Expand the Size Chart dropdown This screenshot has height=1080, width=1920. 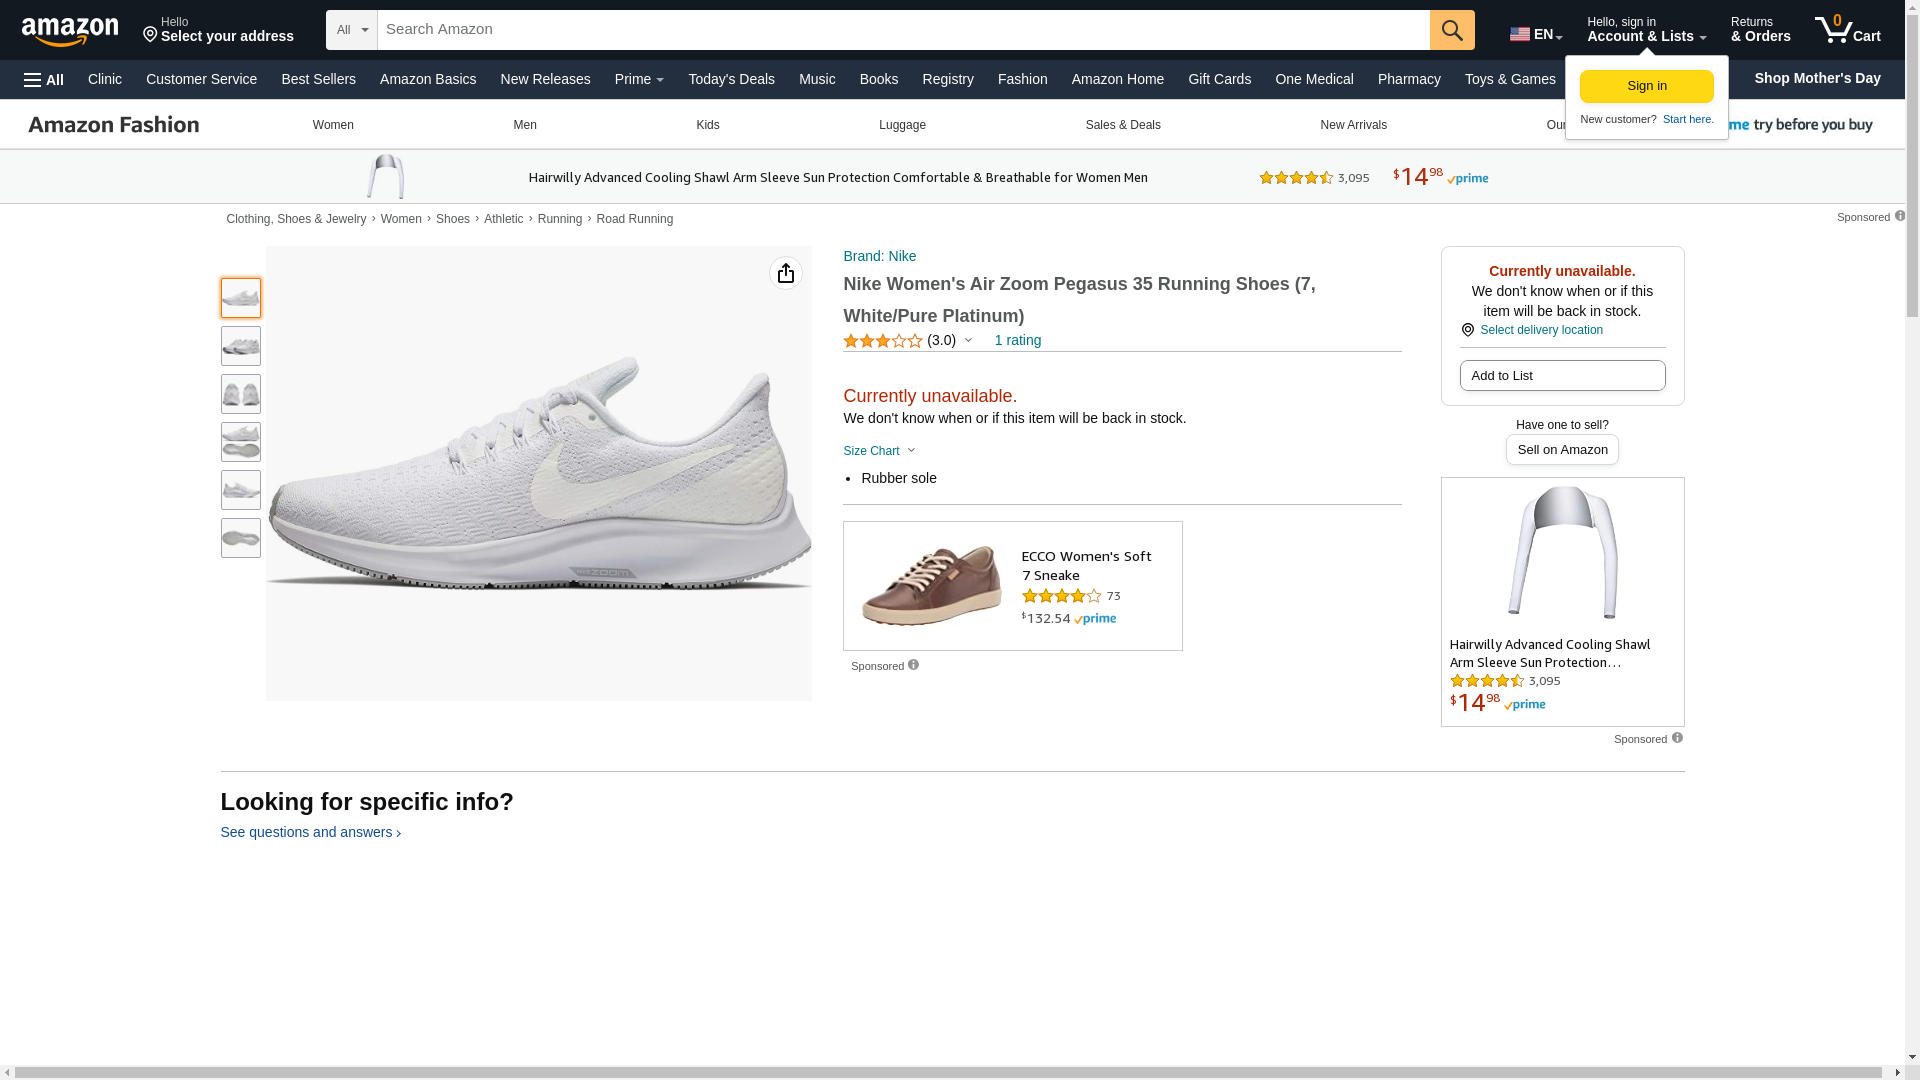879,451
